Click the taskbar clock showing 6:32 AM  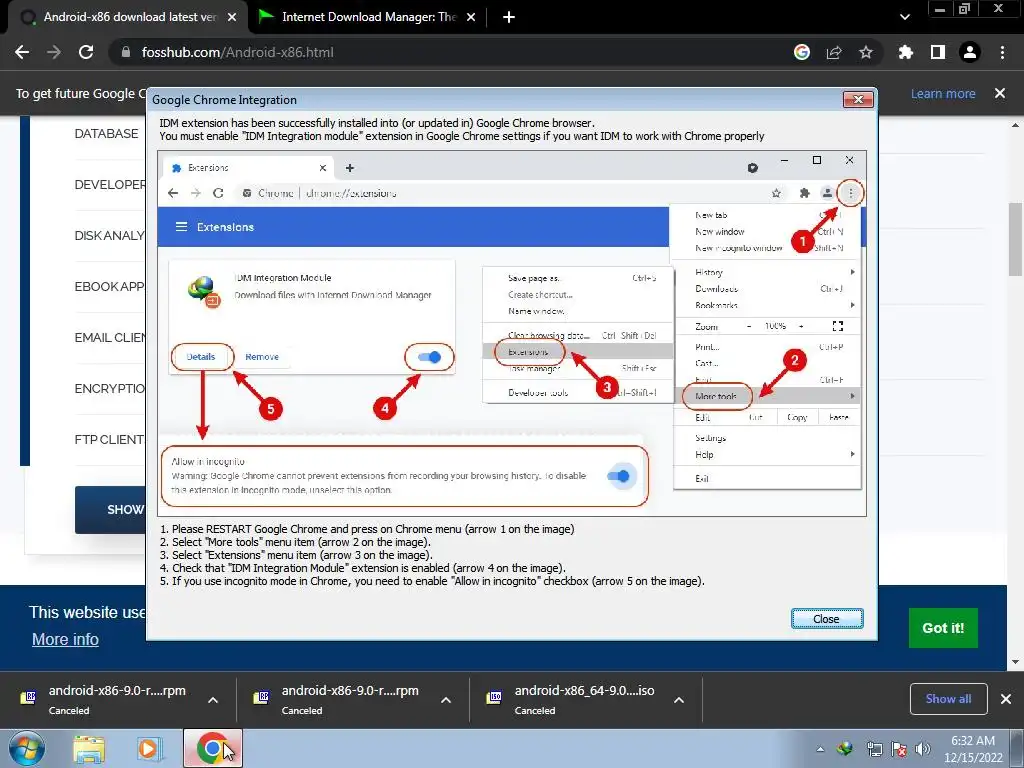click(x=972, y=748)
